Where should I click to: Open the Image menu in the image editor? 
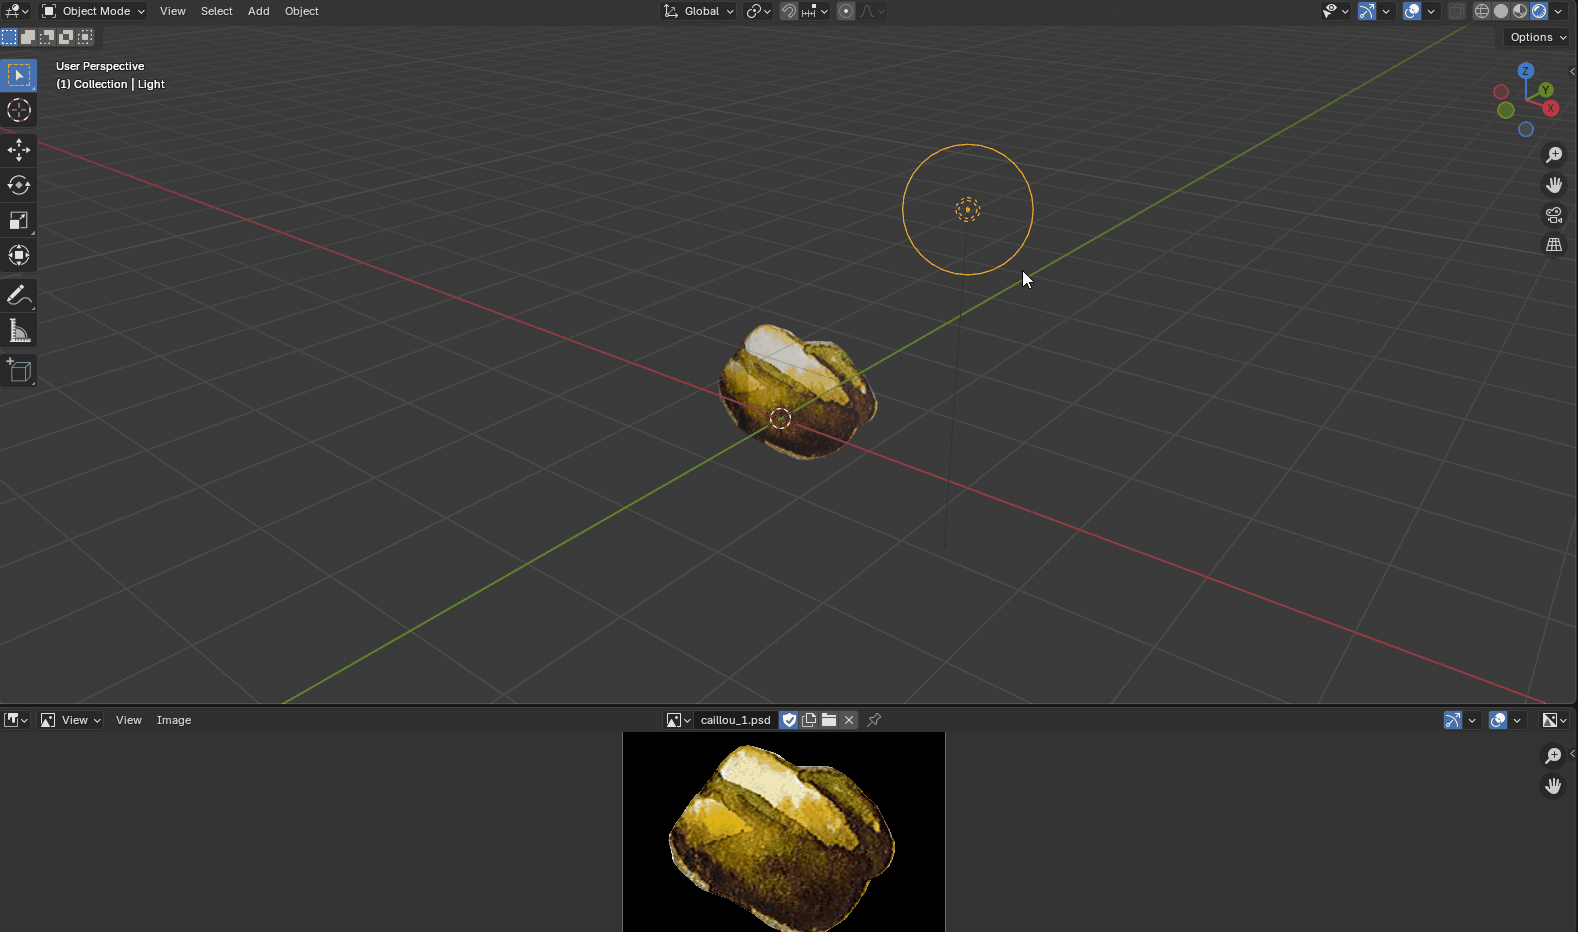(174, 720)
